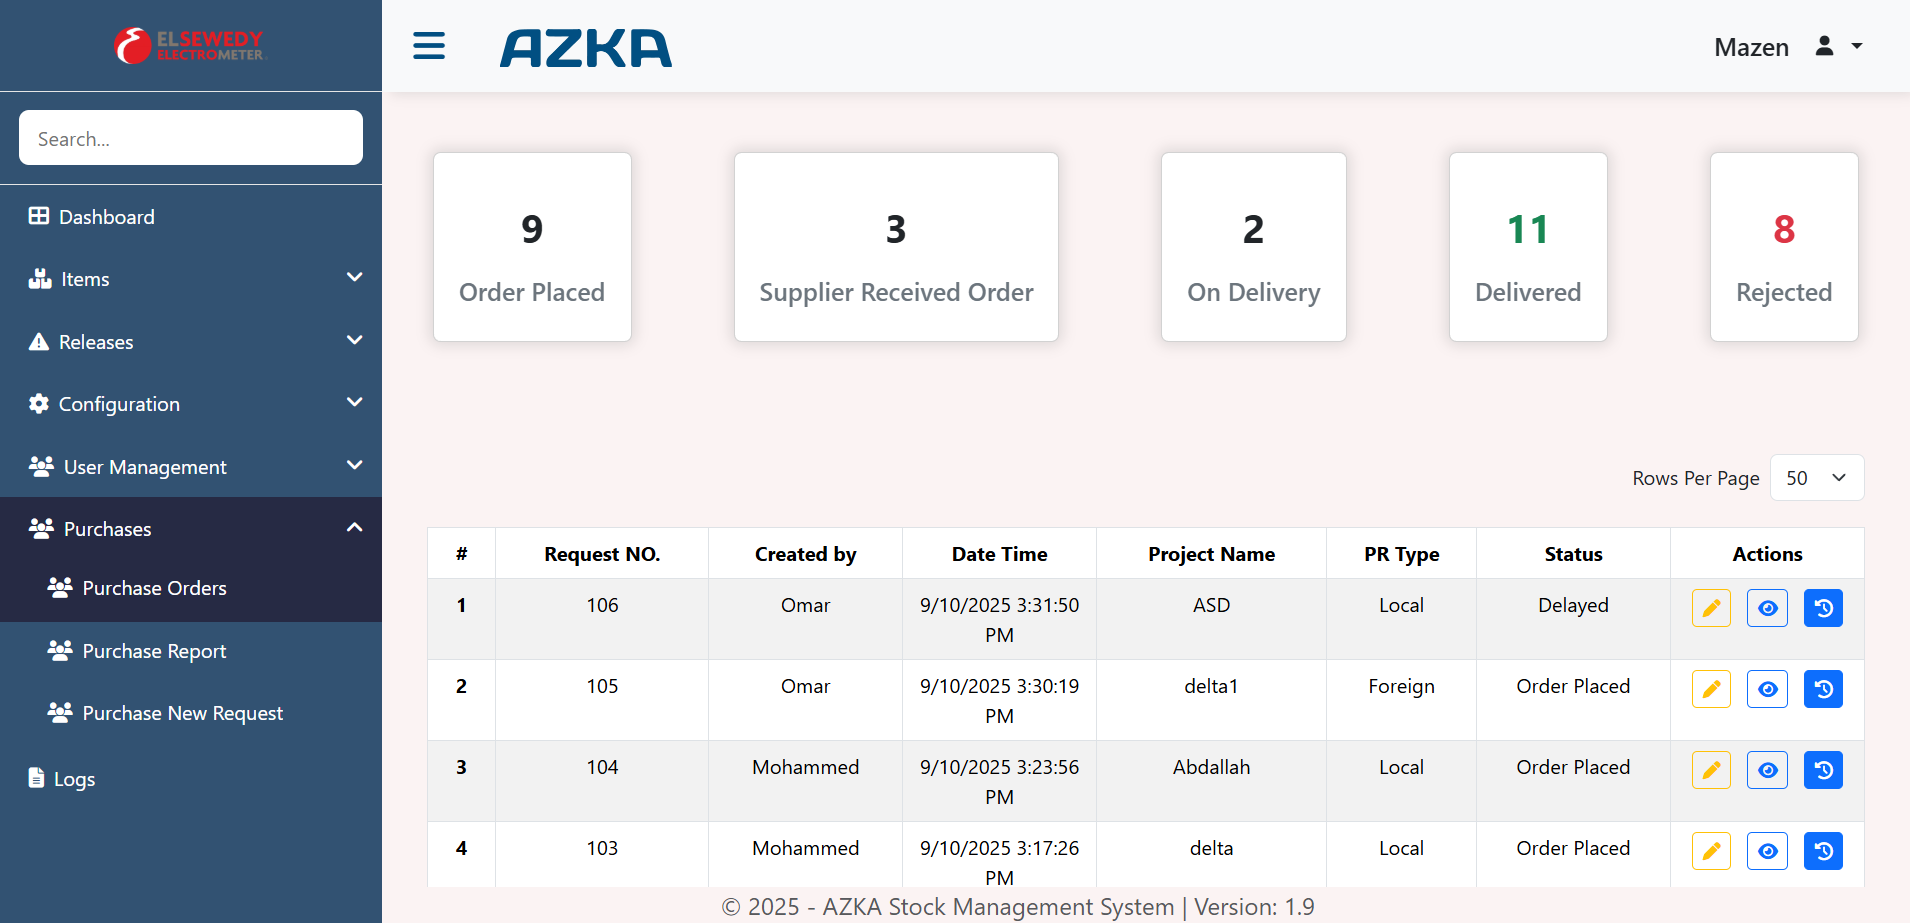
Task: Open the Logs page link
Action: click(74, 779)
